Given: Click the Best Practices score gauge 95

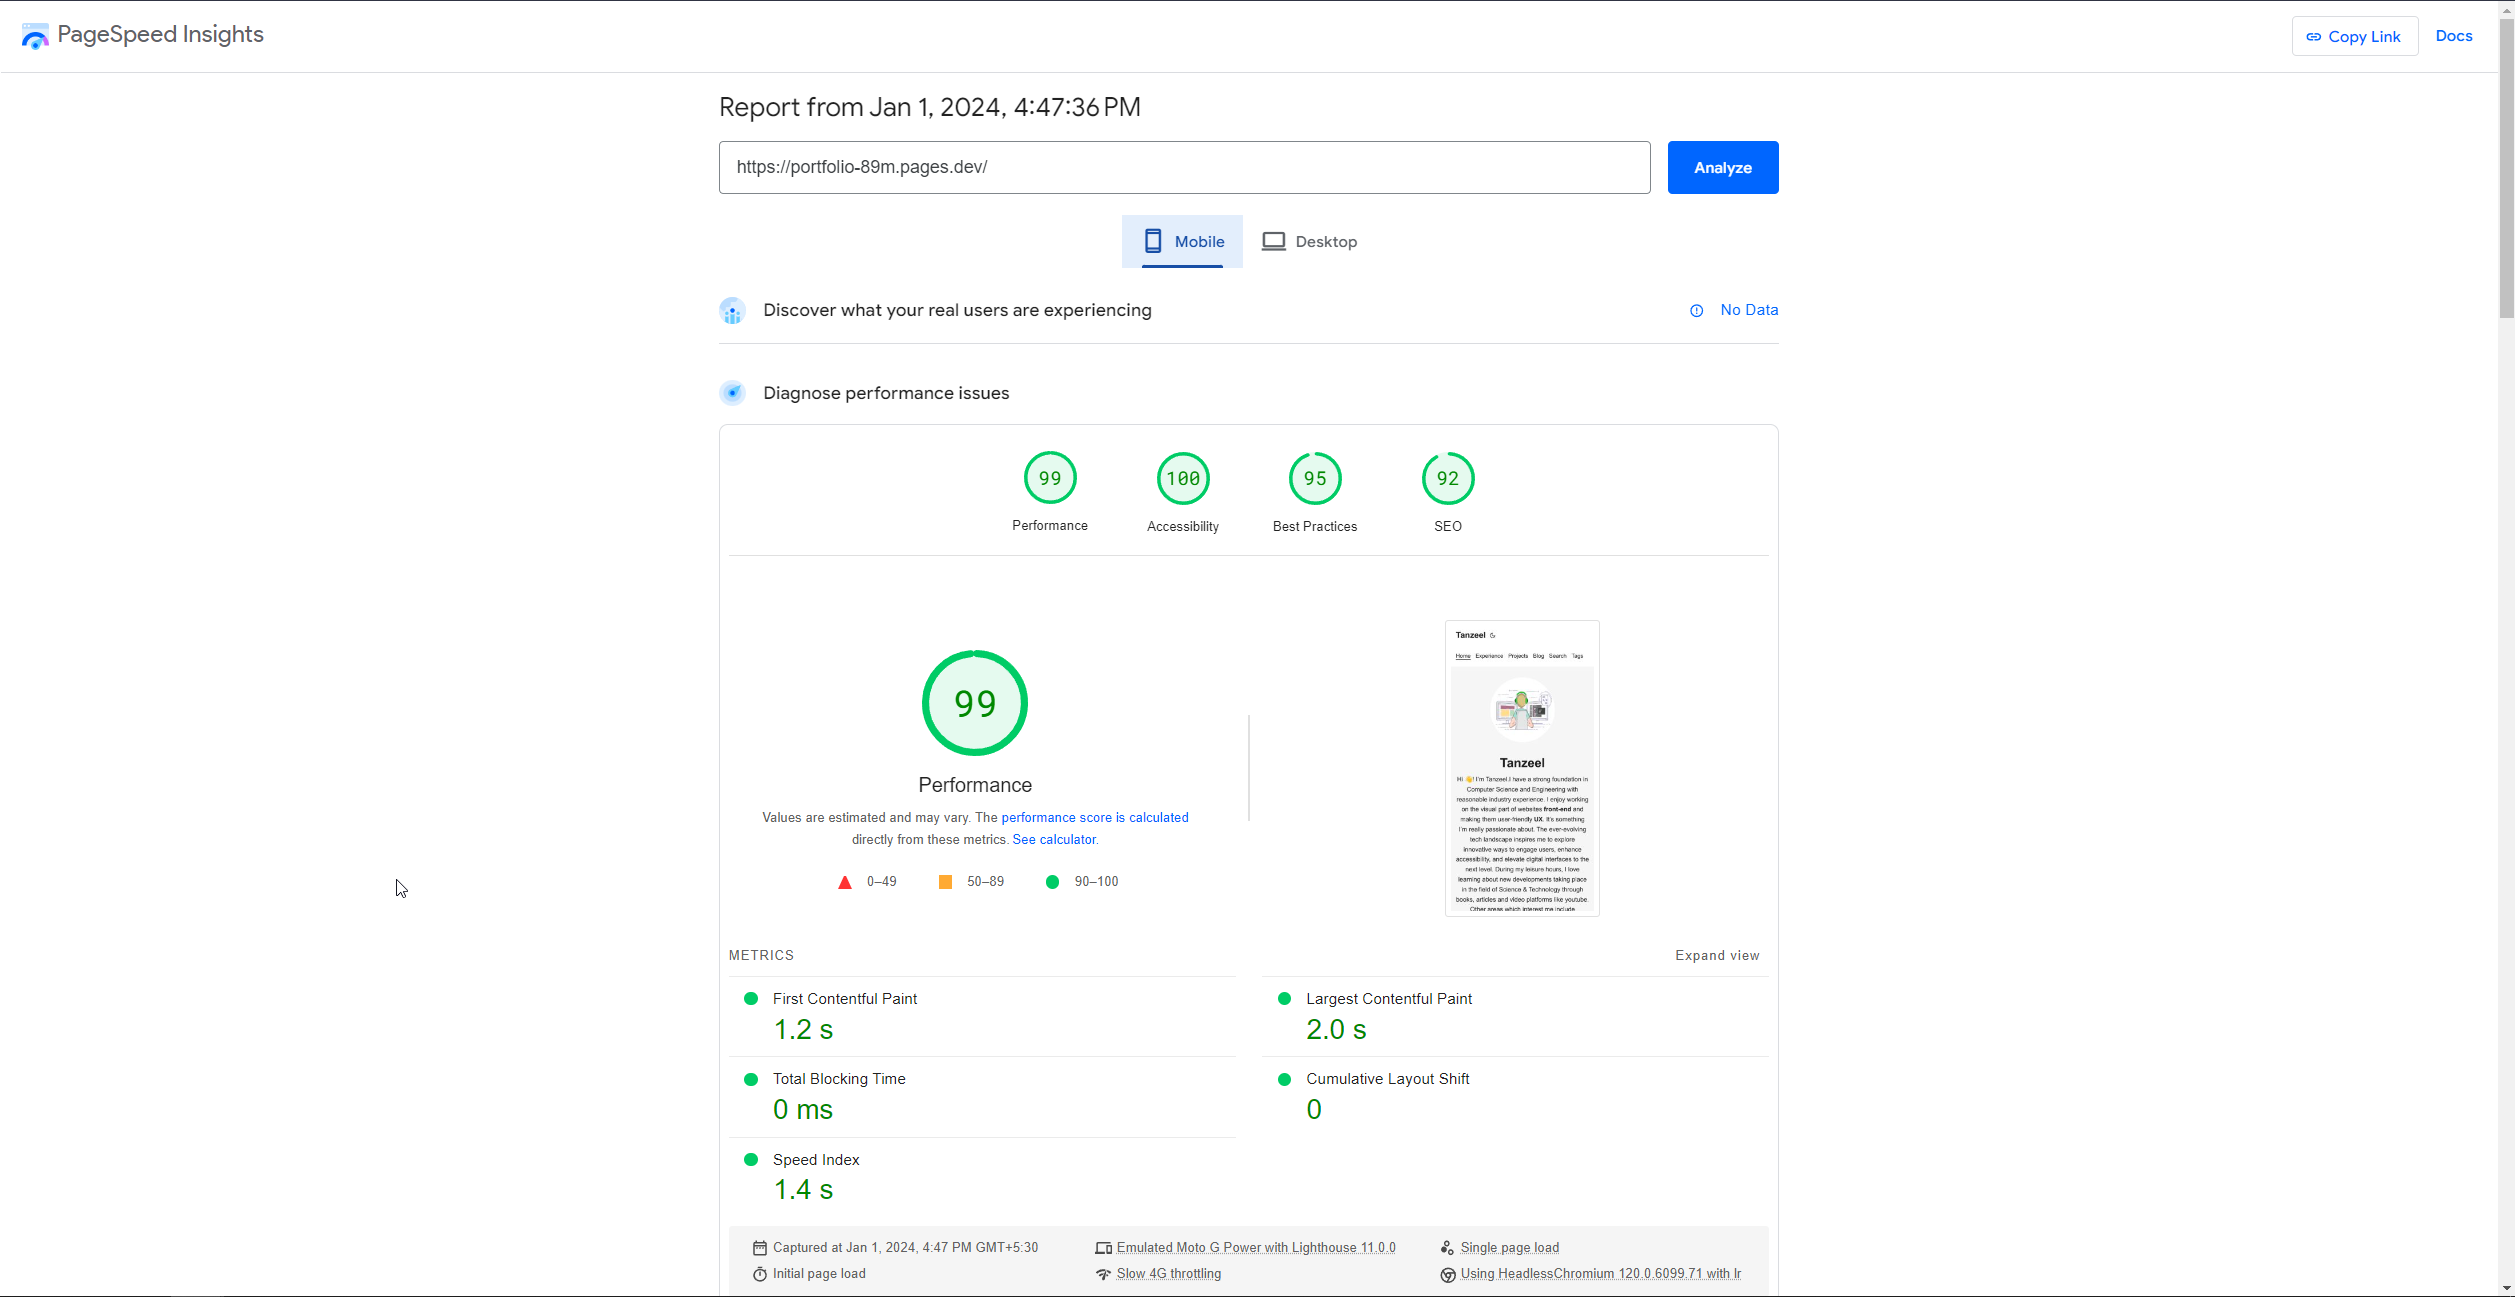Looking at the screenshot, I should (x=1314, y=479).
